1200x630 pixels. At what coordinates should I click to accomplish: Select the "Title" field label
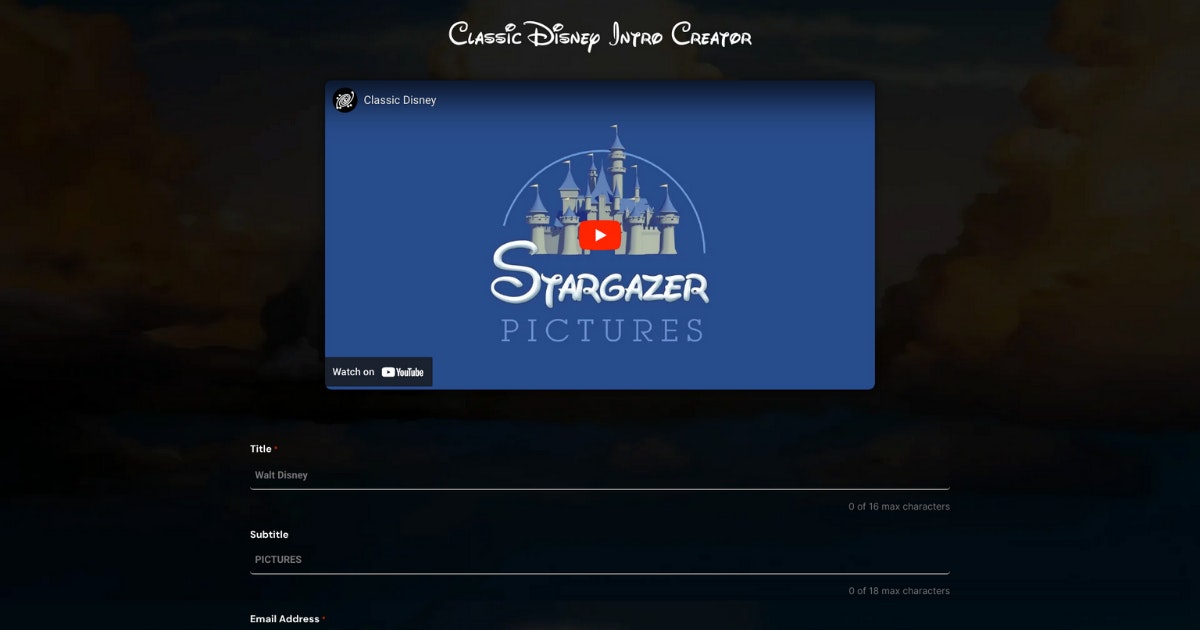(x=261, y=449)
